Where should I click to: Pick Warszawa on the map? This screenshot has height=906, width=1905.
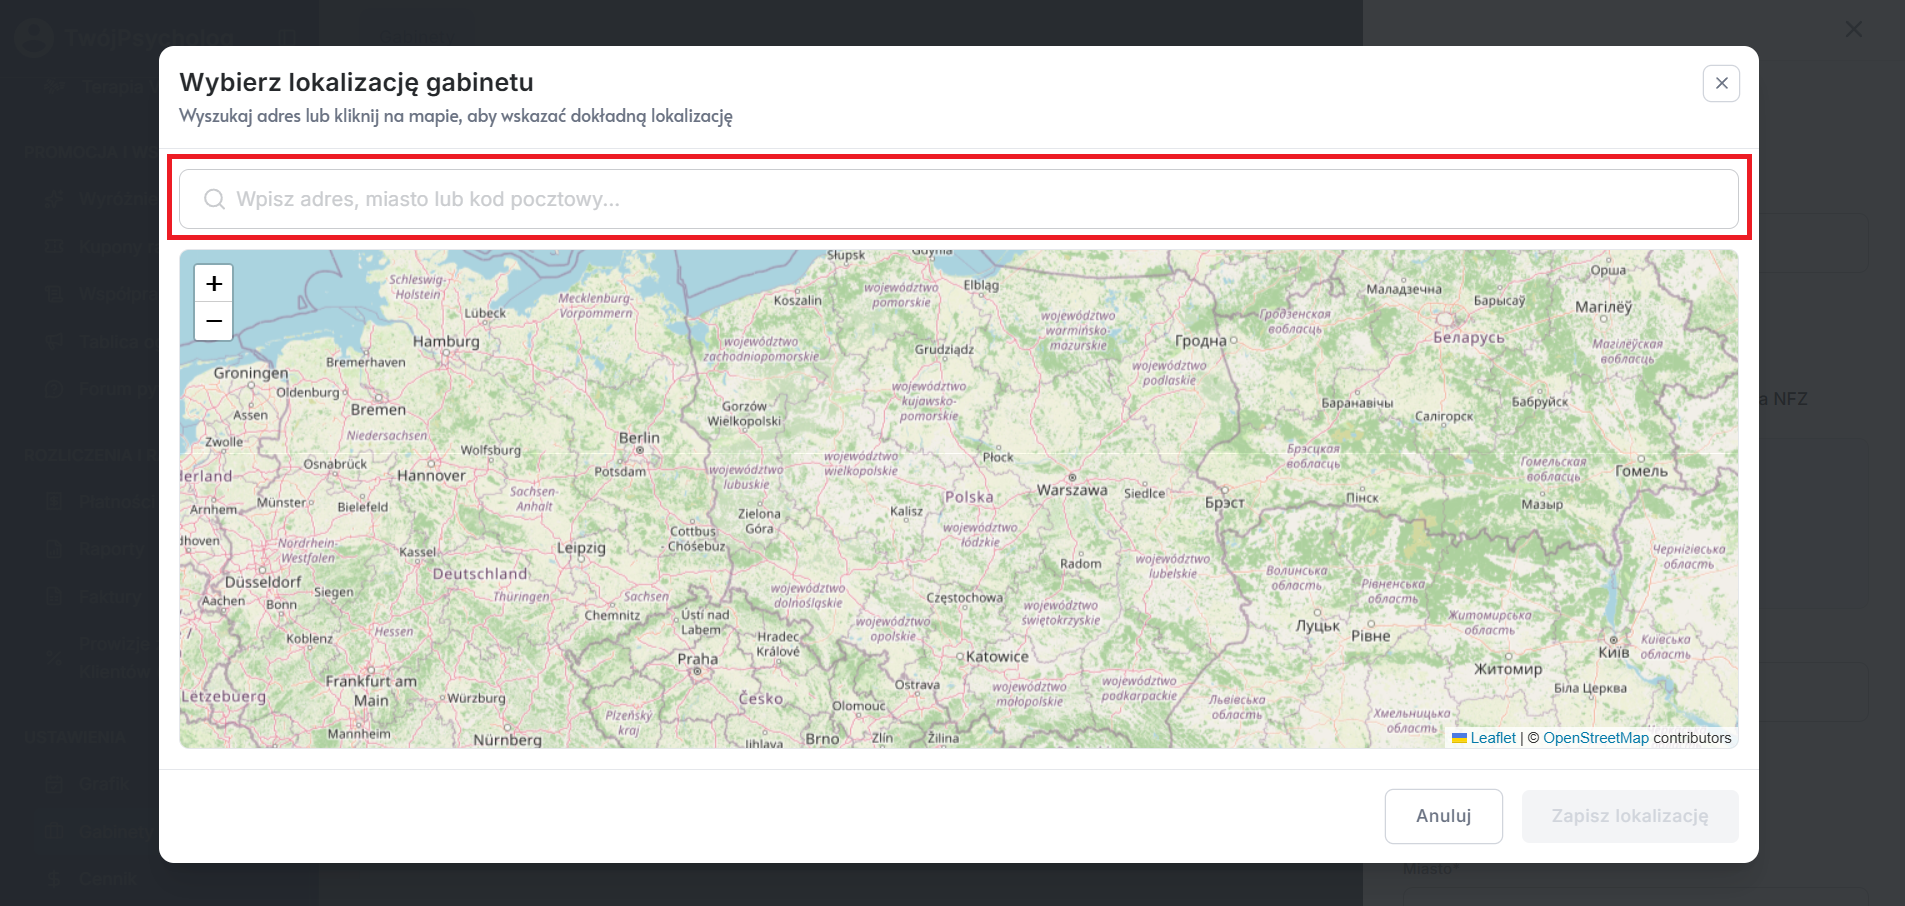pos(1072,479)
